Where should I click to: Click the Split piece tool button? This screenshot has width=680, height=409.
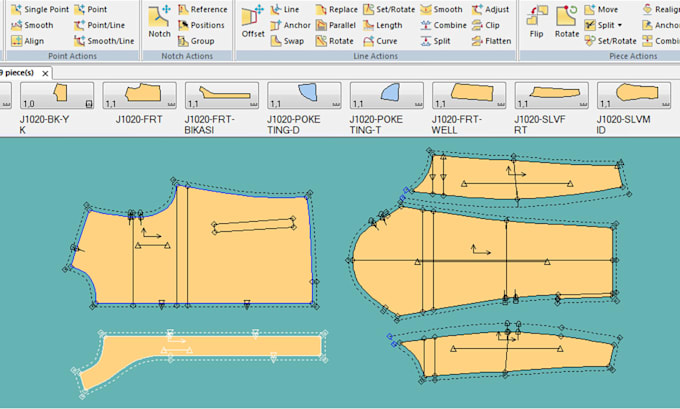pos(599,25)
